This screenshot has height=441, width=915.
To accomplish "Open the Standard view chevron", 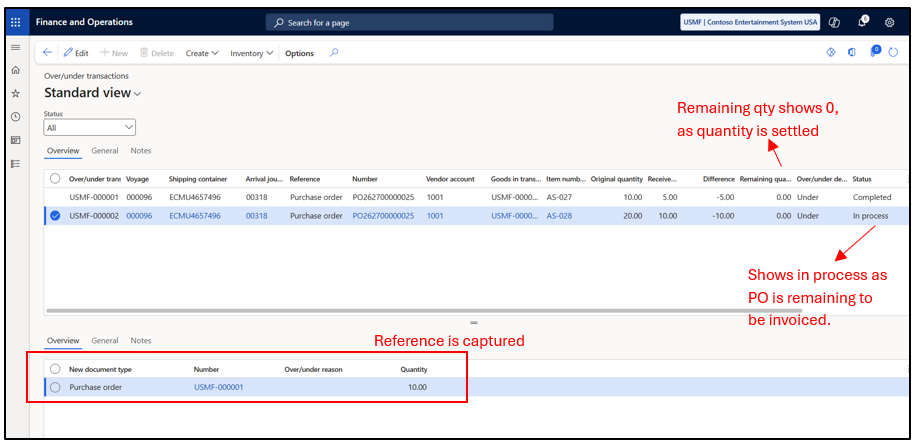I will point(138,93).
